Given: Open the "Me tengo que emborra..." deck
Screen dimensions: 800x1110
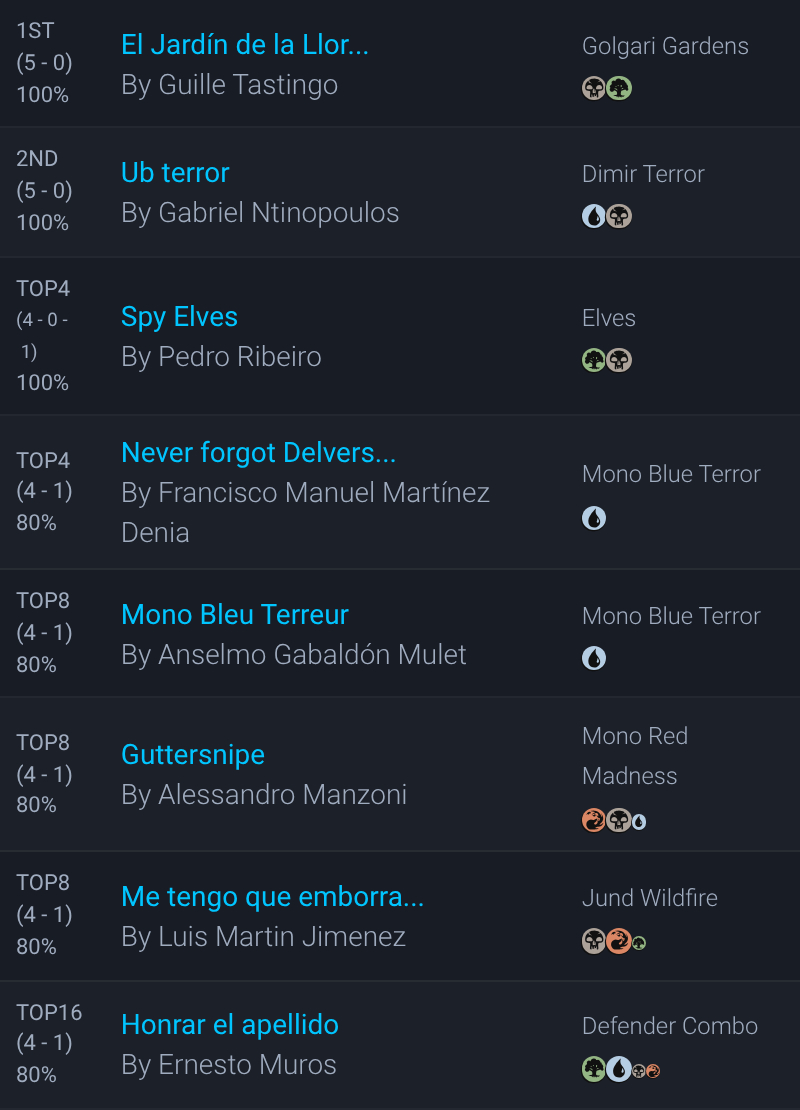Looking at the screenshot, I should point(272,897).
